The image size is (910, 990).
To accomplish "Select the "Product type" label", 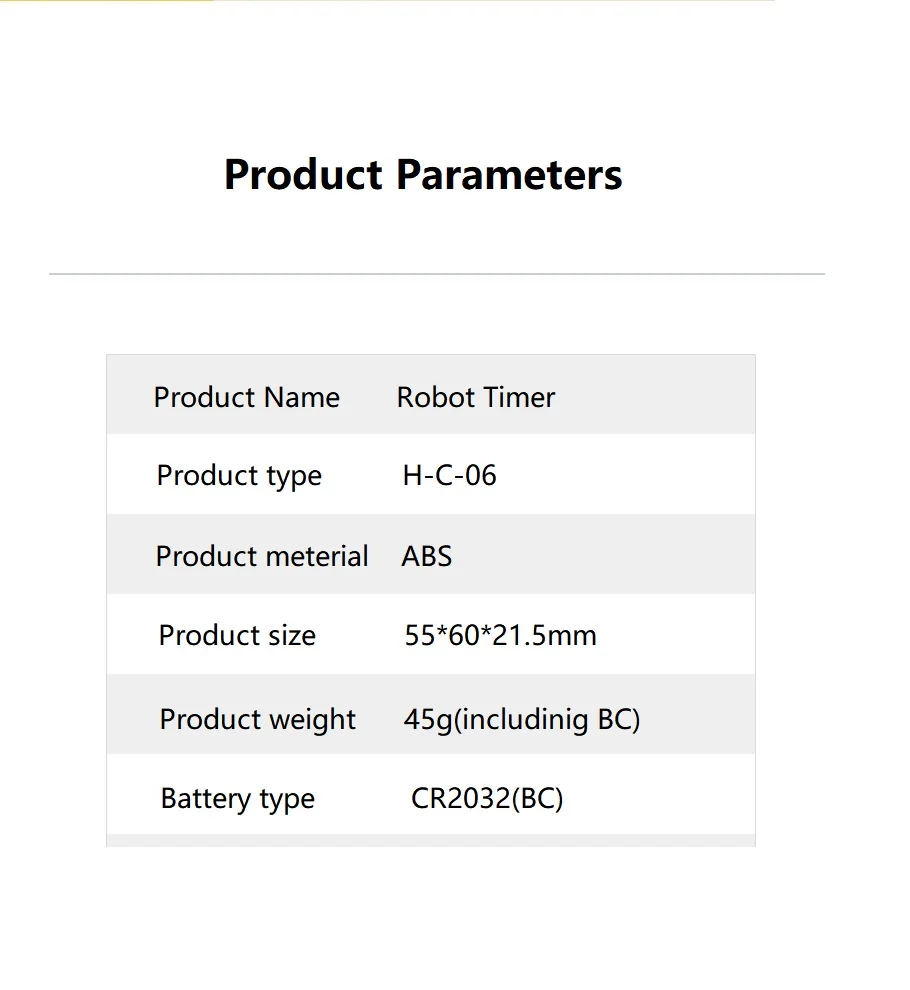I will pyautogui.click(x=239, y=476).
